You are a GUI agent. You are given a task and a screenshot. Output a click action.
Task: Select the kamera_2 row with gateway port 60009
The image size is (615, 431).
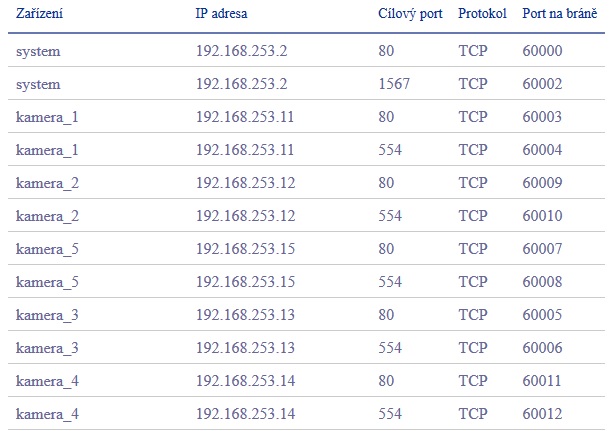click(x=306, y=182)
